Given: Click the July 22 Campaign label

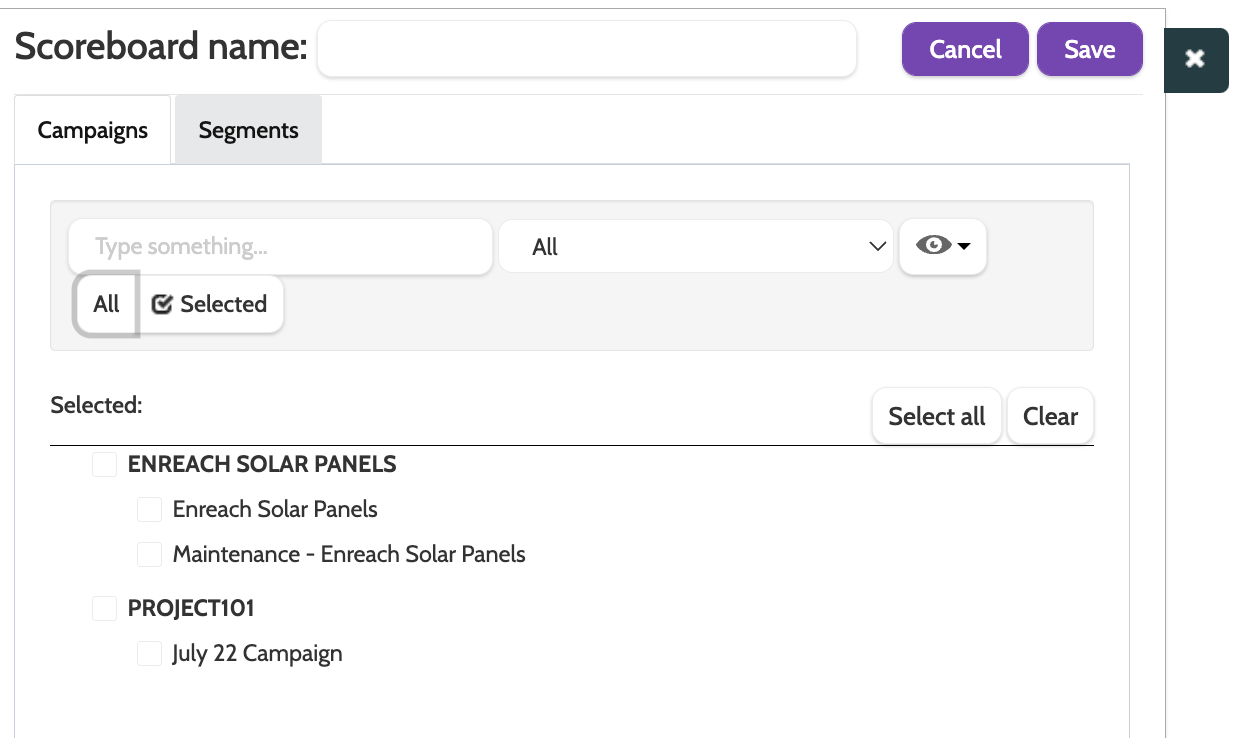Looking at the screenshot, I should [x=257, y=654].
